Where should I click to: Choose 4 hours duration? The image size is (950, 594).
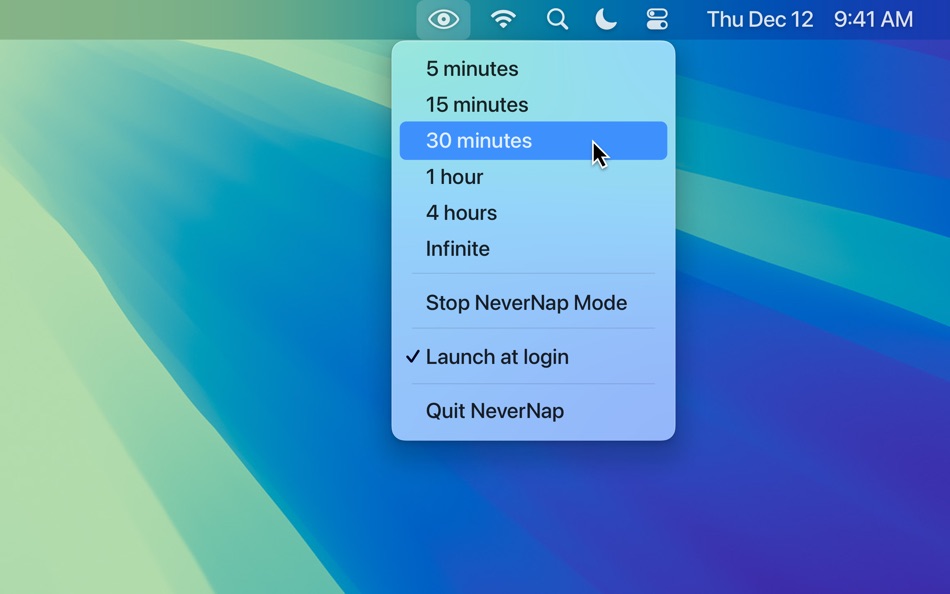point(533,213)
